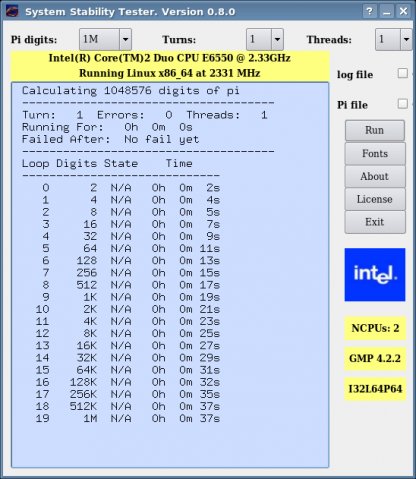Screen dimensions: 416x479
Task: Click the Intel logo image
Action: 375,274
